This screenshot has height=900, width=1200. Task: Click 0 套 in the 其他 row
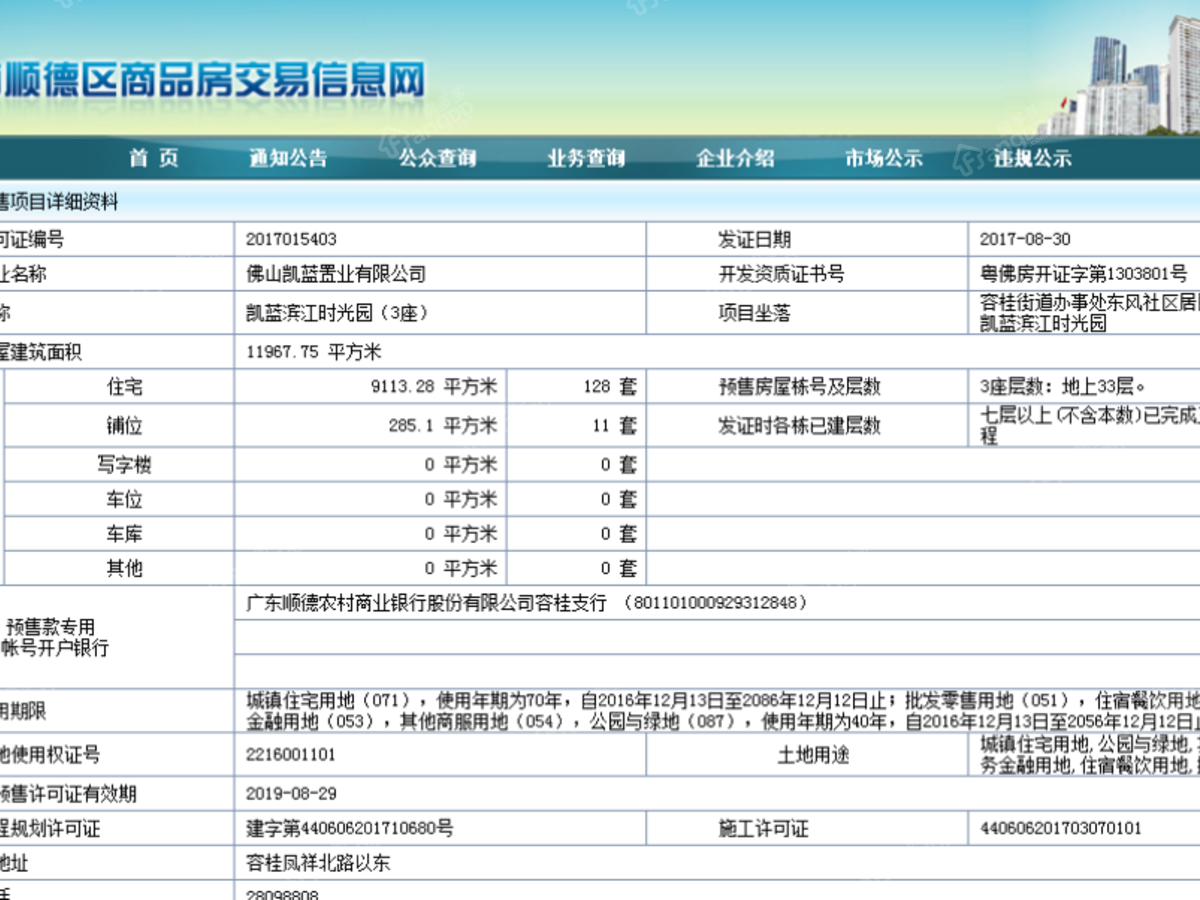[618, 568]
